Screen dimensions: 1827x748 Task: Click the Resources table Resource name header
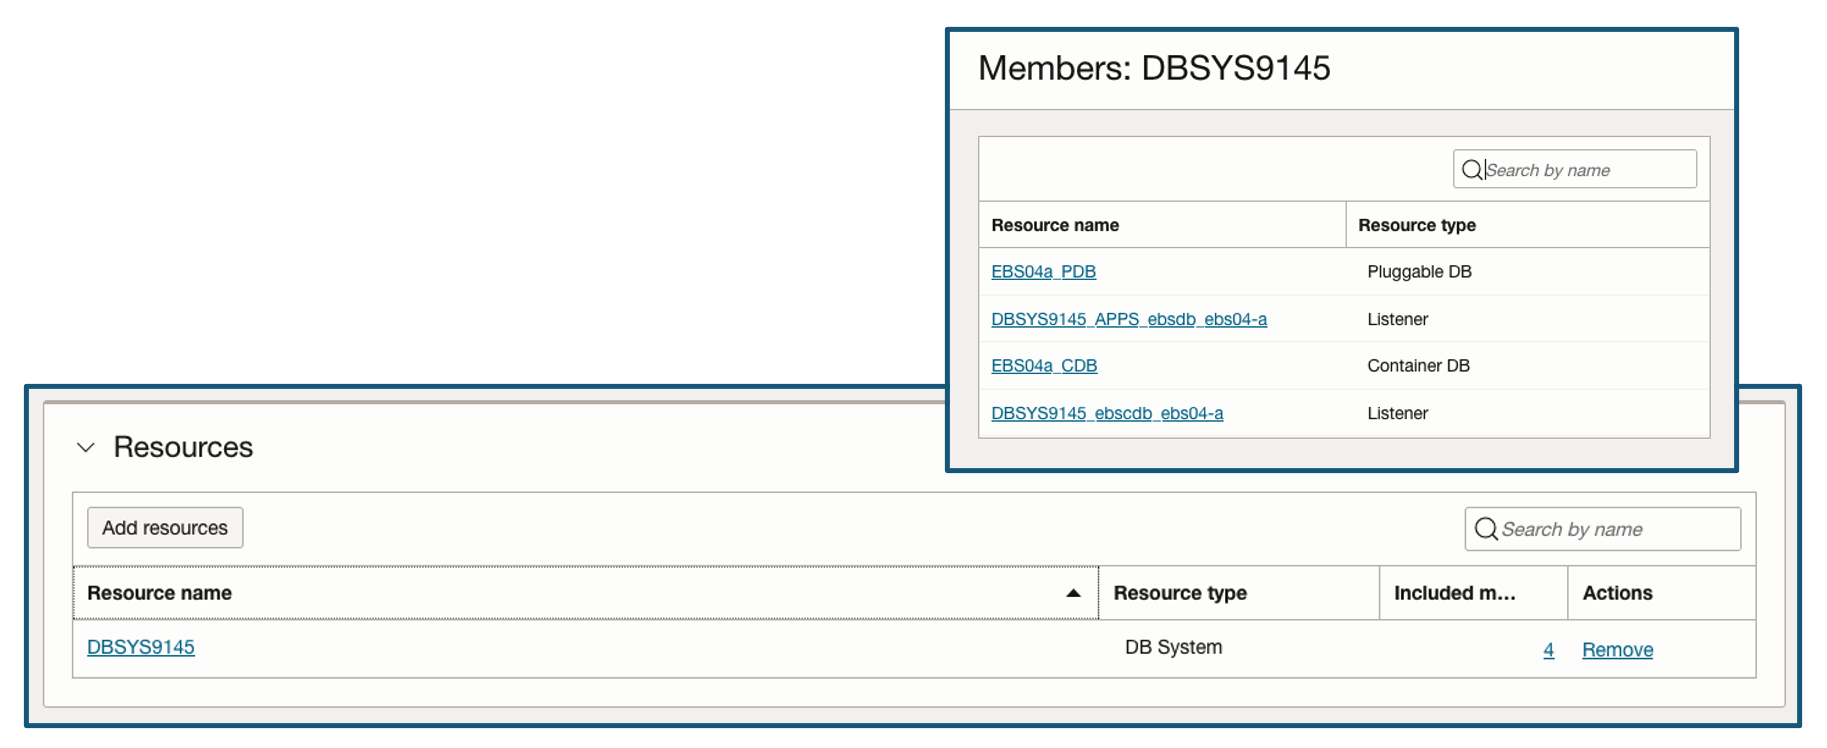point(160,593)
